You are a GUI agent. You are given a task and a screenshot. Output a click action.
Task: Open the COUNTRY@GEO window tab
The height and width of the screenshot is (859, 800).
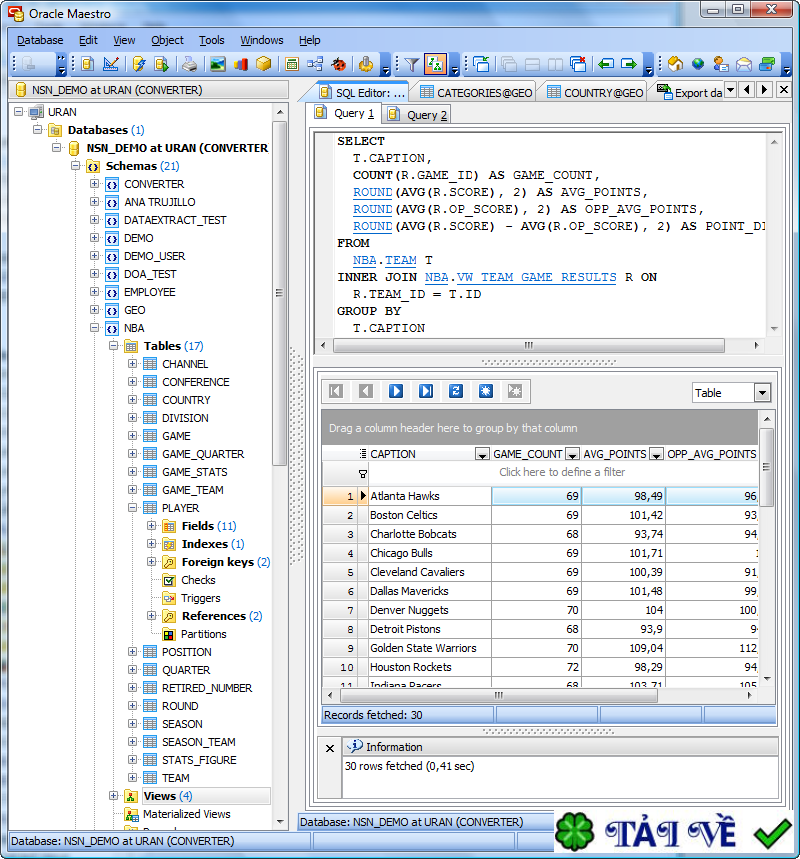[x=595, y=92]
